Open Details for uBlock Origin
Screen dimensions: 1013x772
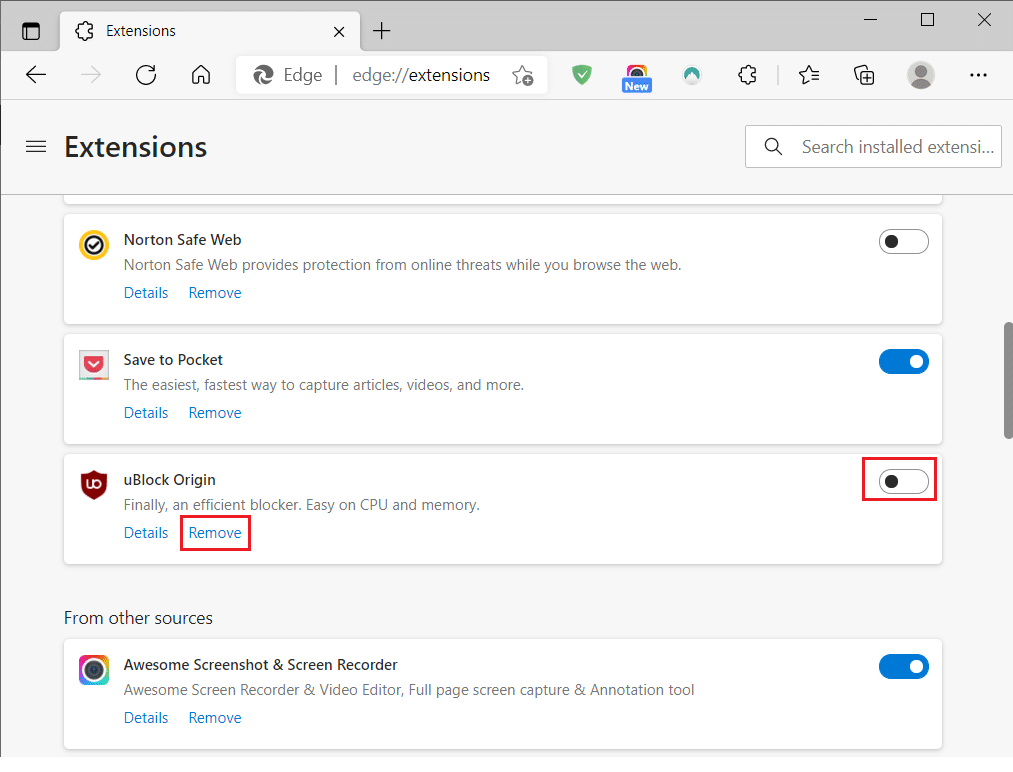coord(146,532)
